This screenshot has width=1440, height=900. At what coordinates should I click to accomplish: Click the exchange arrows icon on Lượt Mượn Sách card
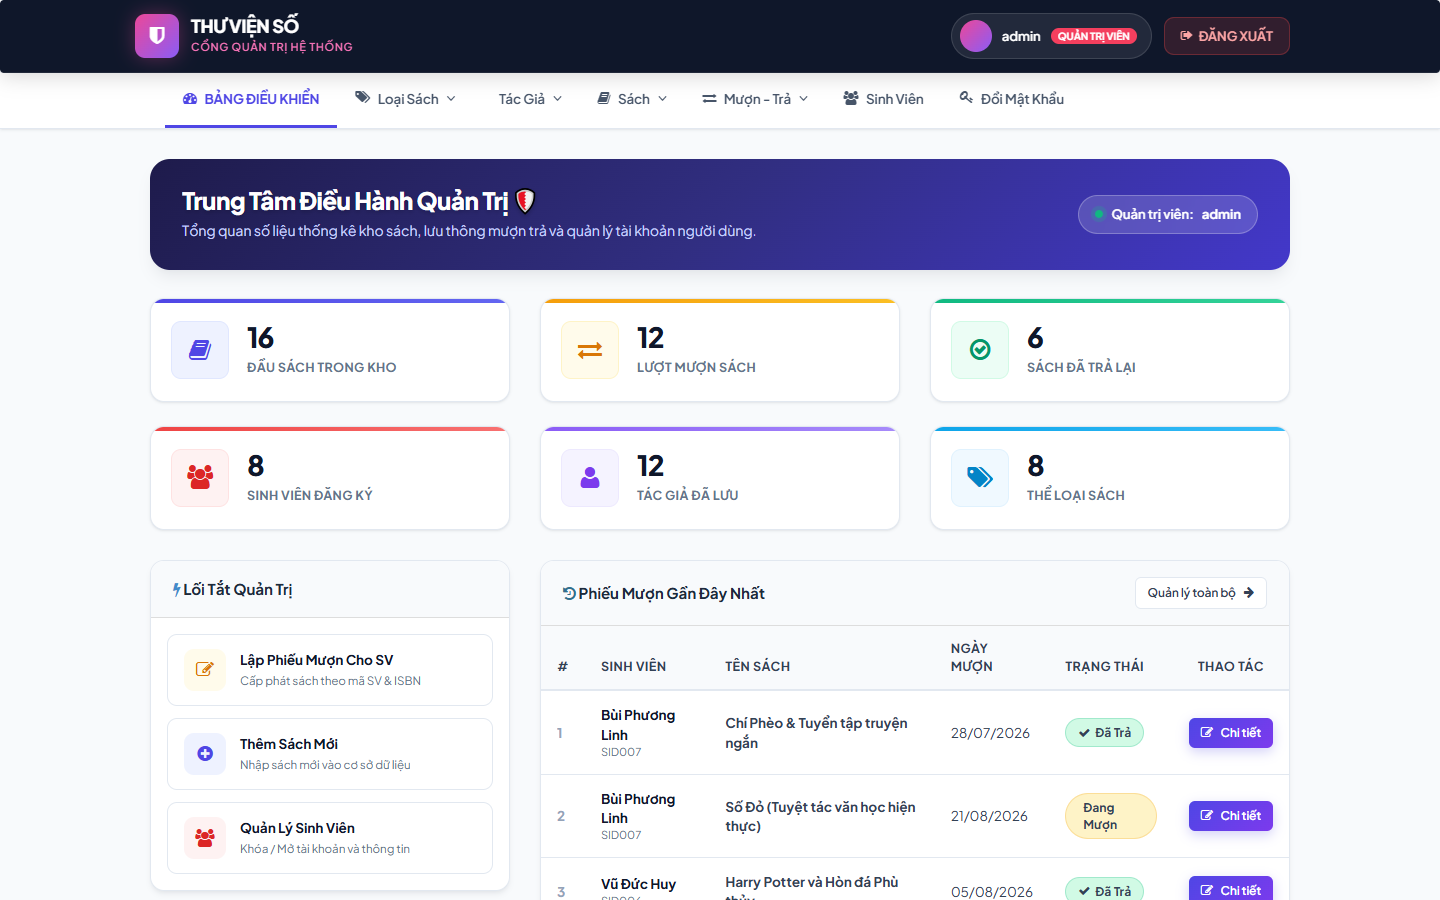[590, 350]
